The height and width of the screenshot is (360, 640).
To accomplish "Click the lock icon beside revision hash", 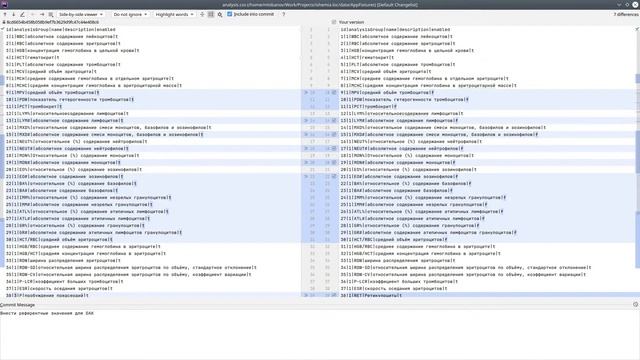I will [x=4, y=22].
